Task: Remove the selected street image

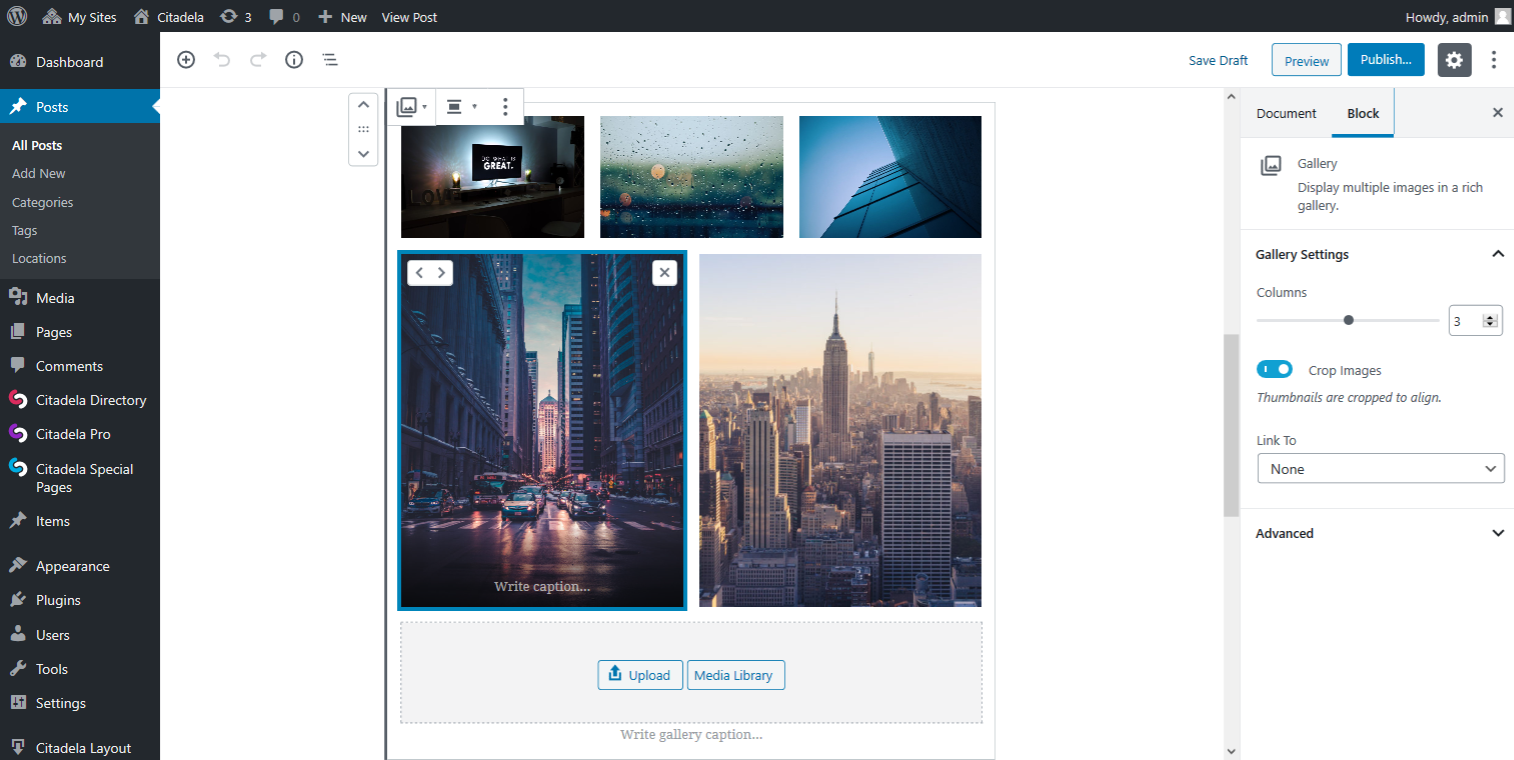Action: pyautogui.click(x=664, y=273)
